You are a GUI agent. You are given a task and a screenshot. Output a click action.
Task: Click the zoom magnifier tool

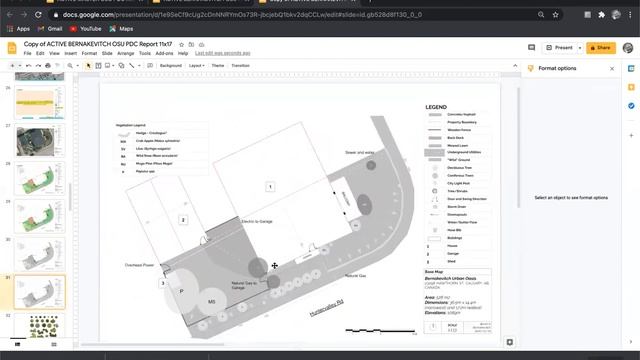point(70,66)
